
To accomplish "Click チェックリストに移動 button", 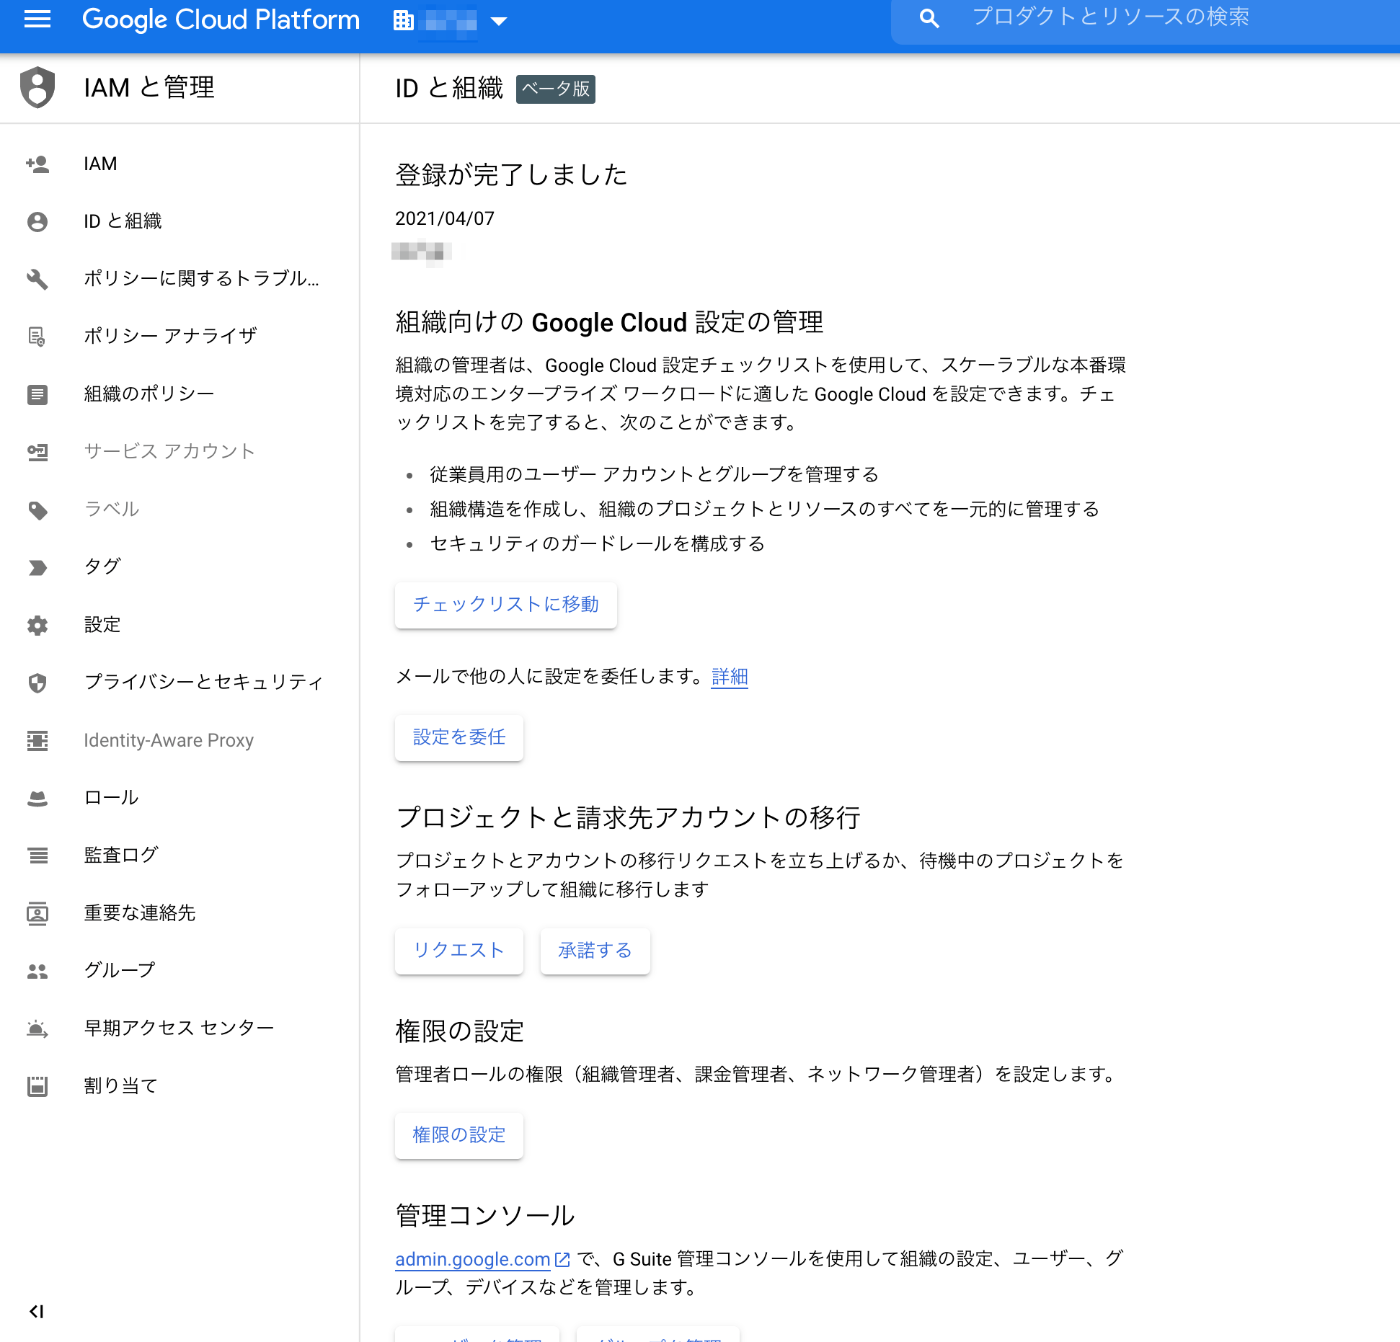I will point(506,605).
